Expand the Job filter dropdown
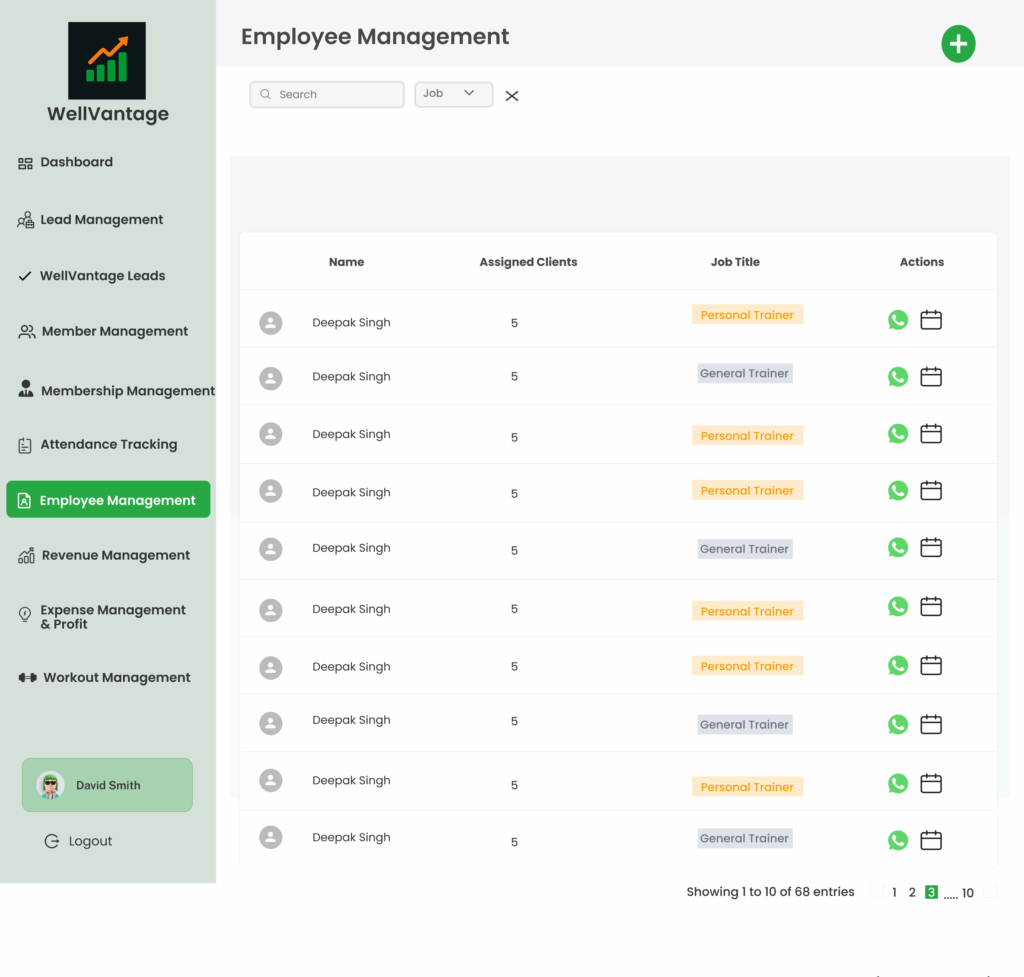This screenshot has width=1024, height=977. click(454, 94)
